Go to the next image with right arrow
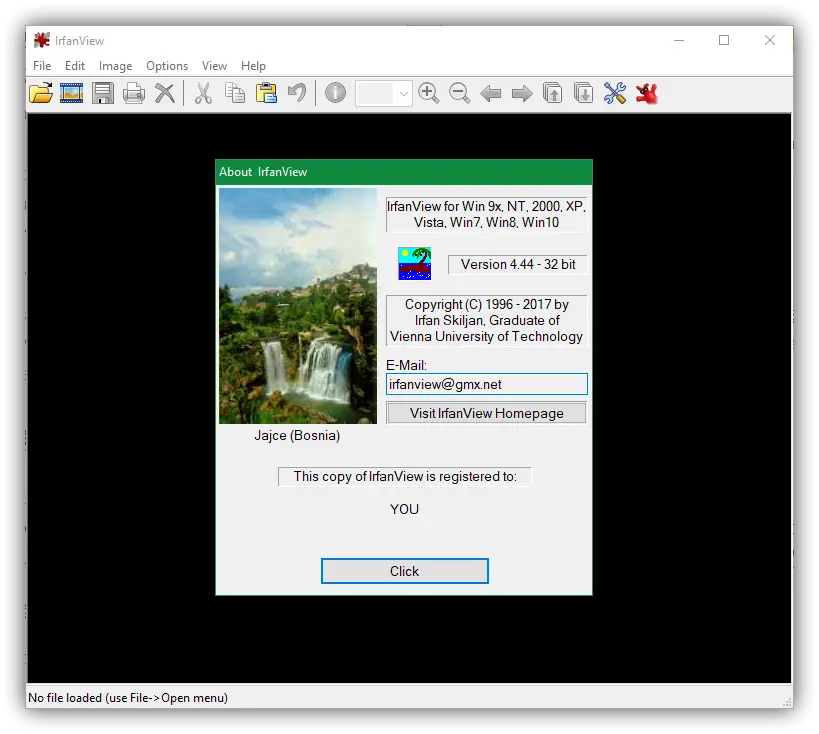Screen dimensions: 819x734 click(522, 94)
